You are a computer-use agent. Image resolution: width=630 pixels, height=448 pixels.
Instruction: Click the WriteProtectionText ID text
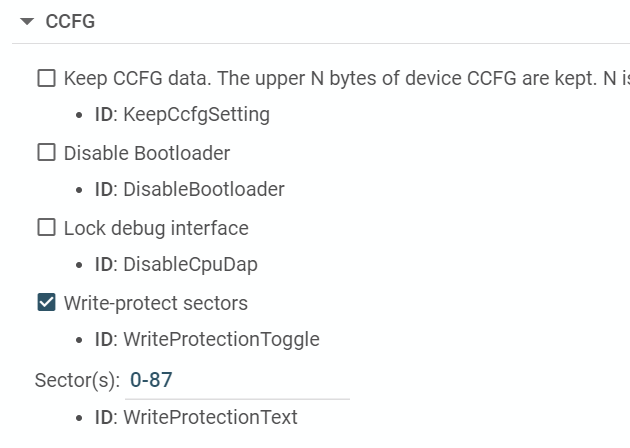point(210,417)
